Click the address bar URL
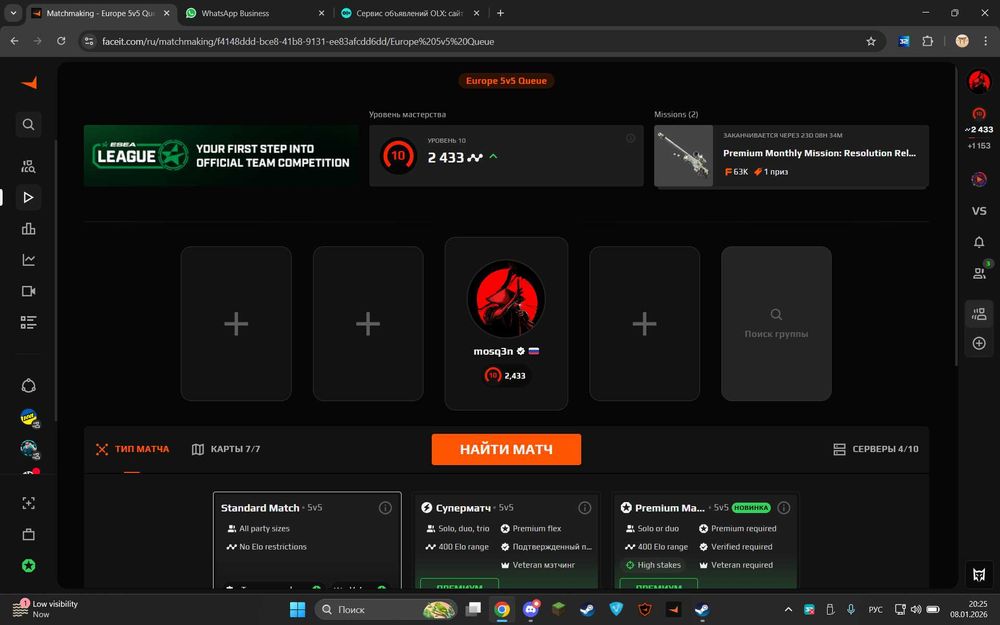The width and height of the screenshot is (1000, 625). (x=298, y=41)
